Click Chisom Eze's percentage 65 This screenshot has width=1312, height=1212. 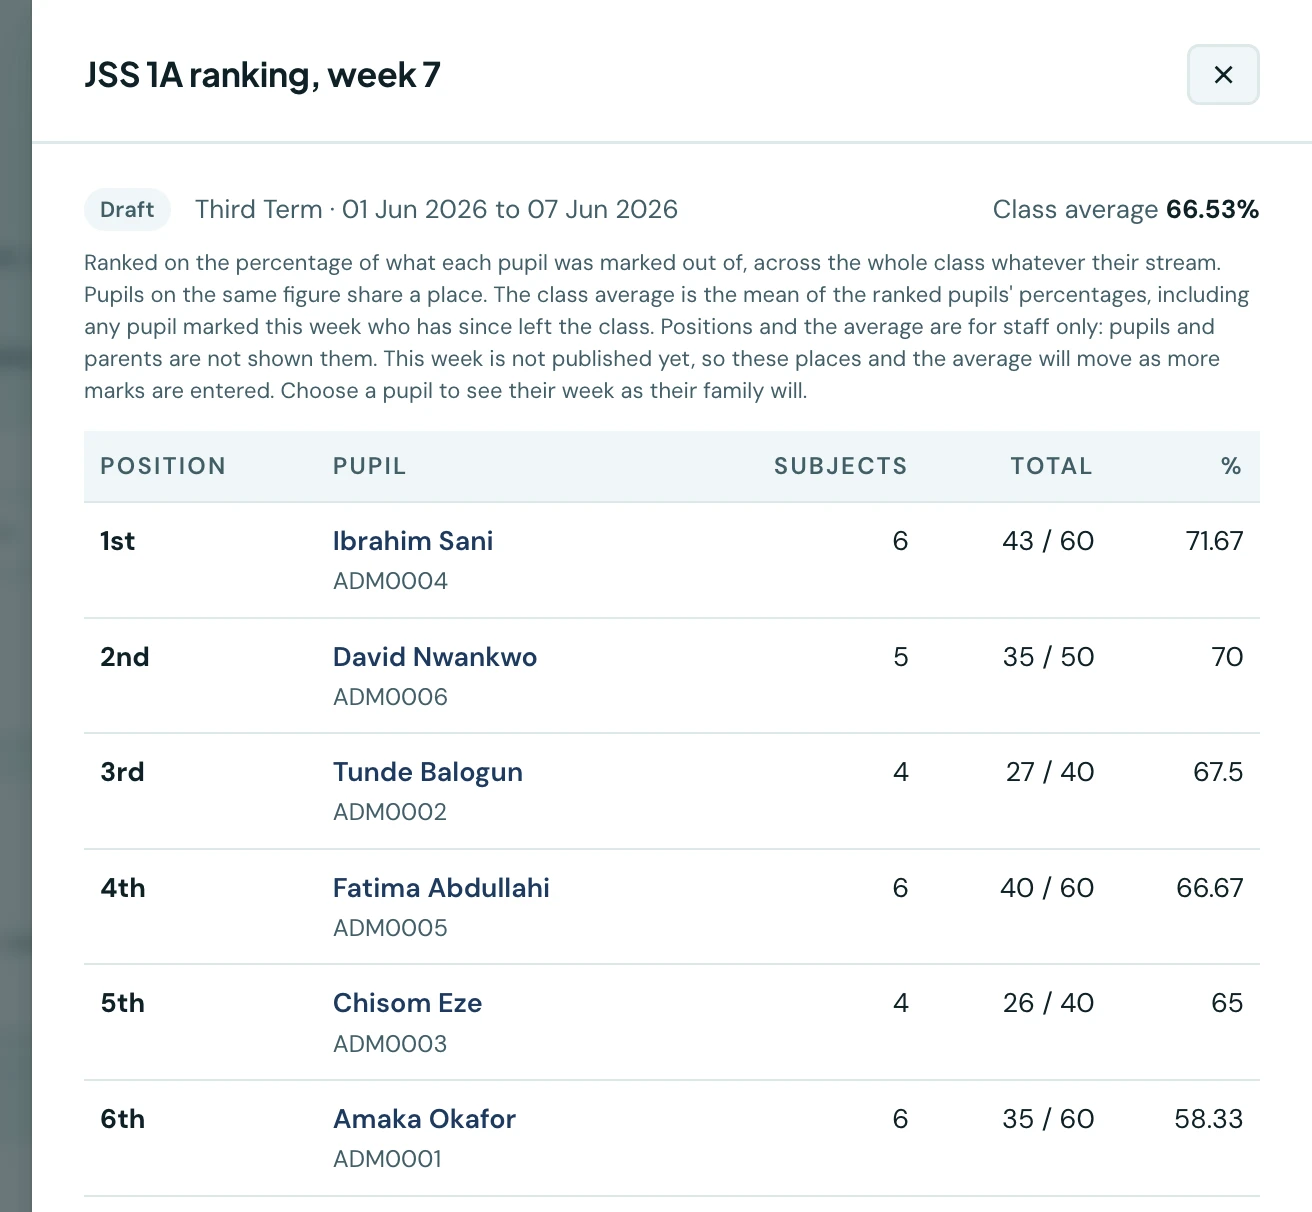pyautogui.click(x=1227, y=1003)
